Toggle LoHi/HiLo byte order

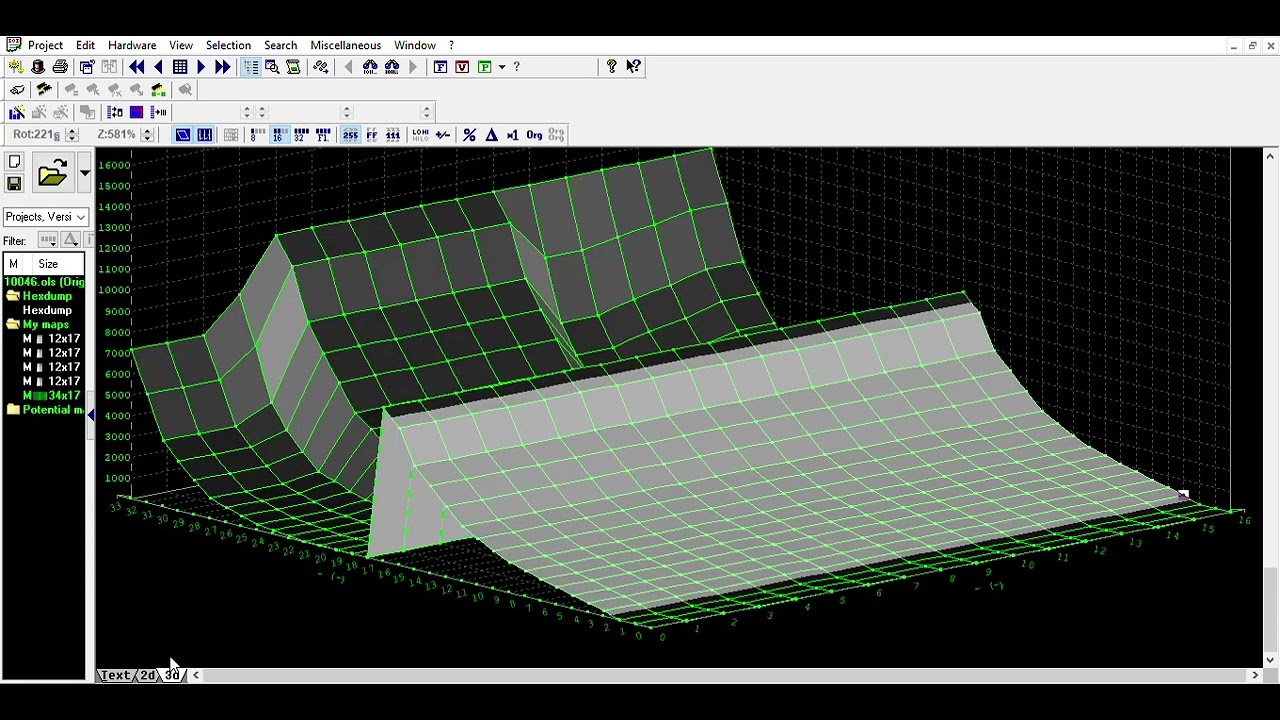(x=420, y=135)
